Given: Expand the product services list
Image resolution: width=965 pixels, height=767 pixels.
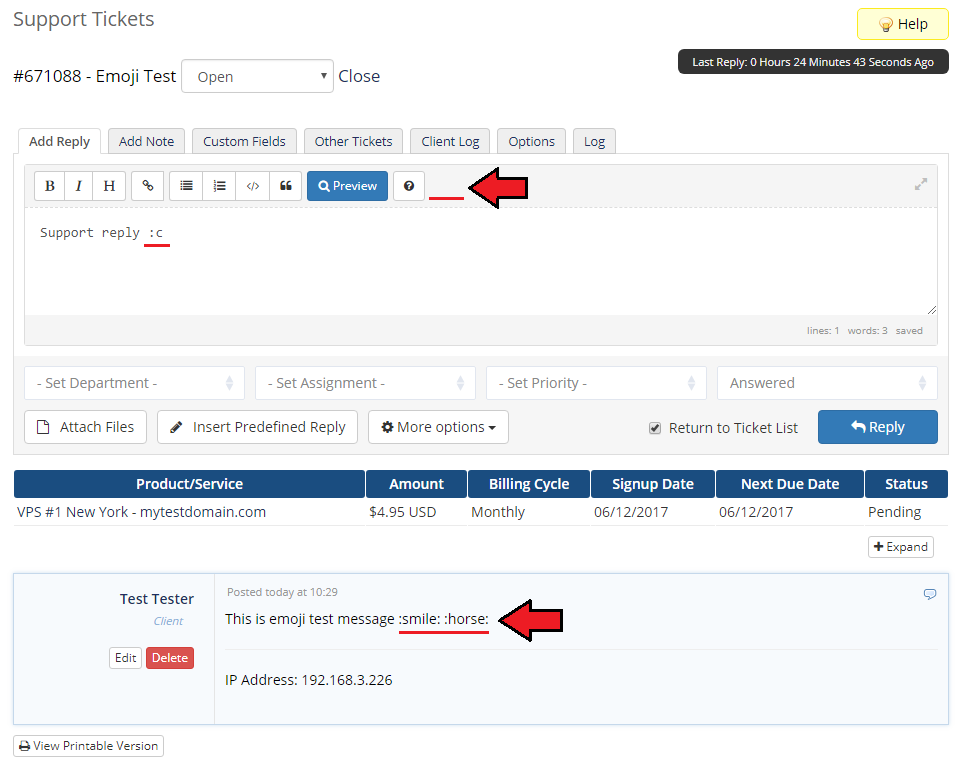Looking at the screenshot, I should [900, 547].
